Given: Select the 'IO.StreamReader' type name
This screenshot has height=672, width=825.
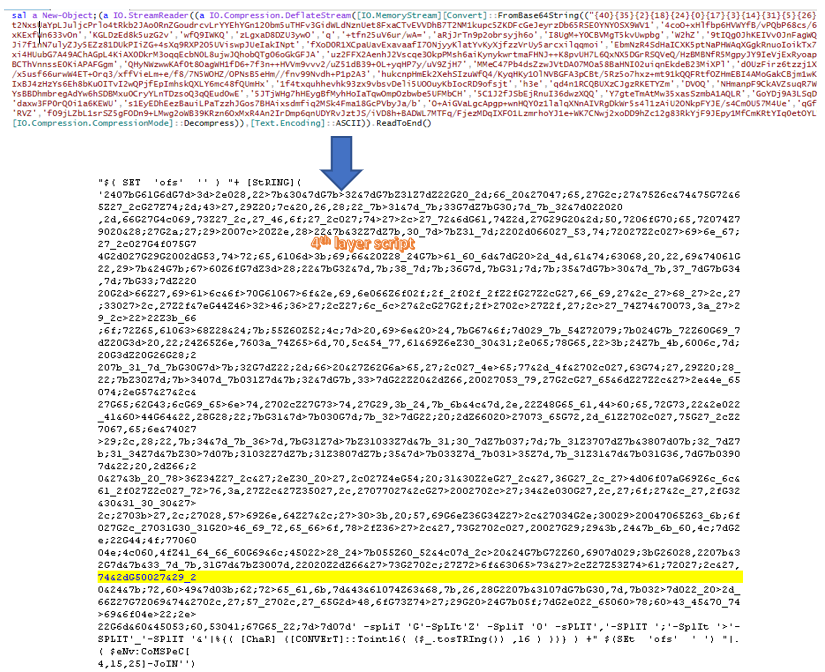Looking at the screenshot, I should coord(150,15).
